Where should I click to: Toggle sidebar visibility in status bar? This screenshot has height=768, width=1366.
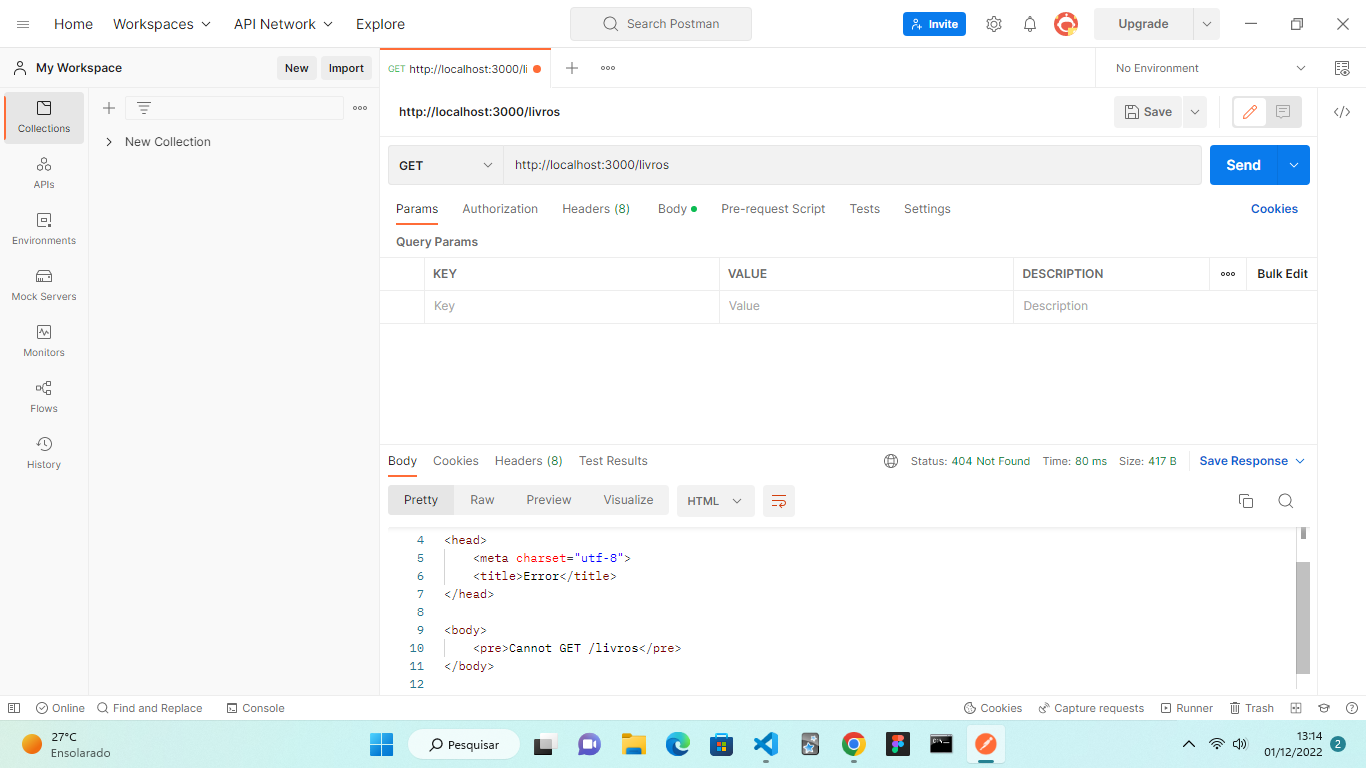(x=14, y=708)
